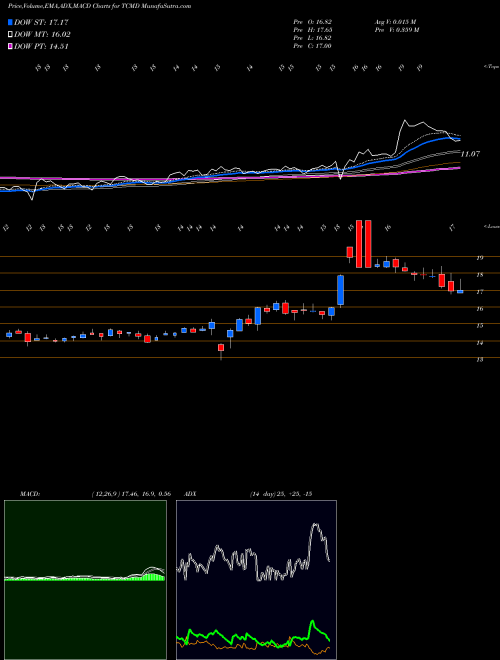
Task: Select the 'DOW PT: 14.51' label
Action: pyautogui.click(x=41, y=47)
